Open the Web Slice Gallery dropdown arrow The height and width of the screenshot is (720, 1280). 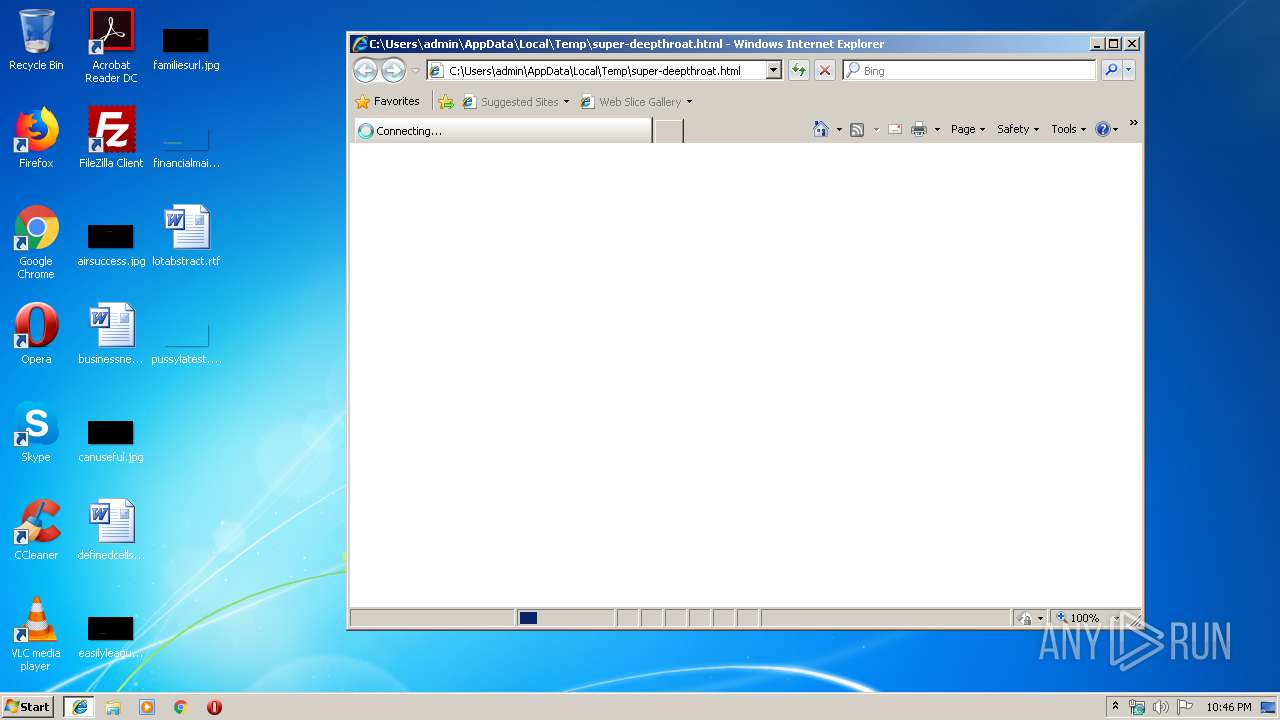tap(689, 102)
